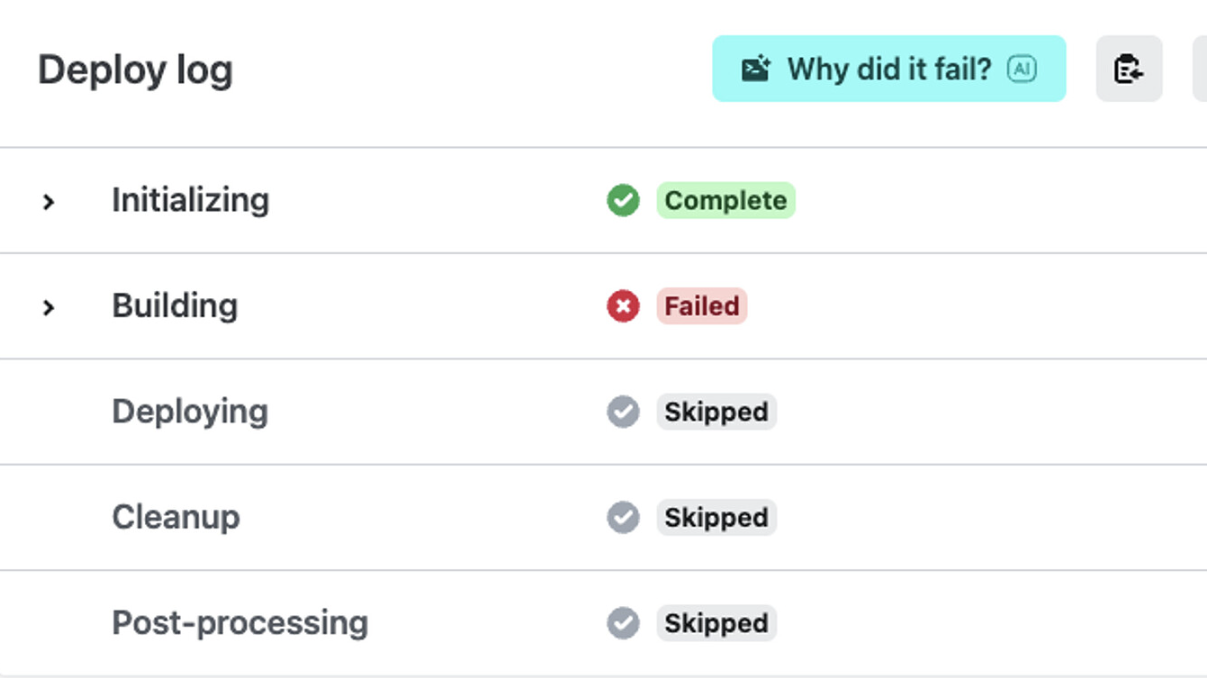Click the gray skipped icon next to Deploying
Image resolution: width=1216 pixels, height=678 pixels.
[622, 411]
